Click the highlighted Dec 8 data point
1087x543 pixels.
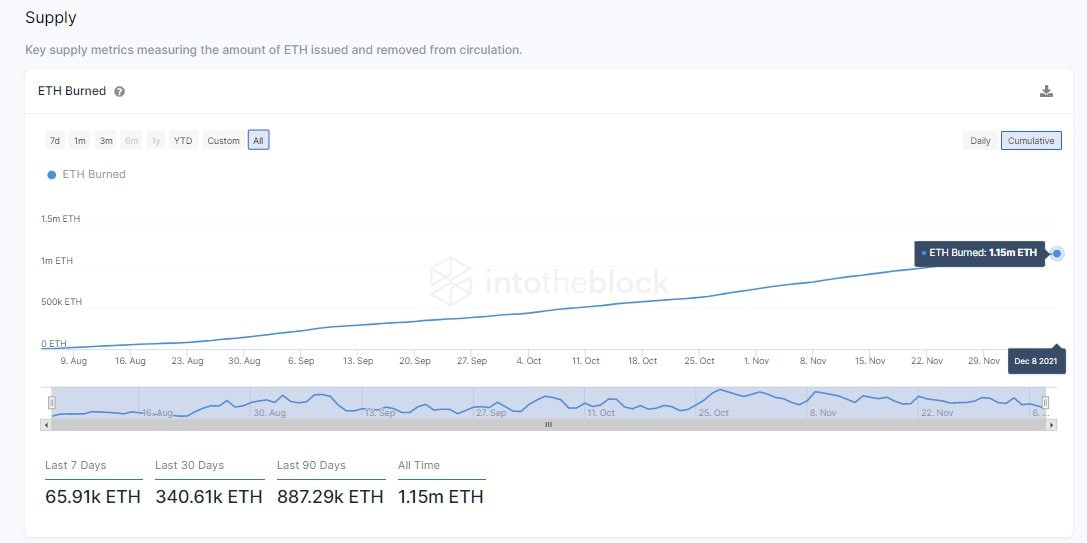1057,254
